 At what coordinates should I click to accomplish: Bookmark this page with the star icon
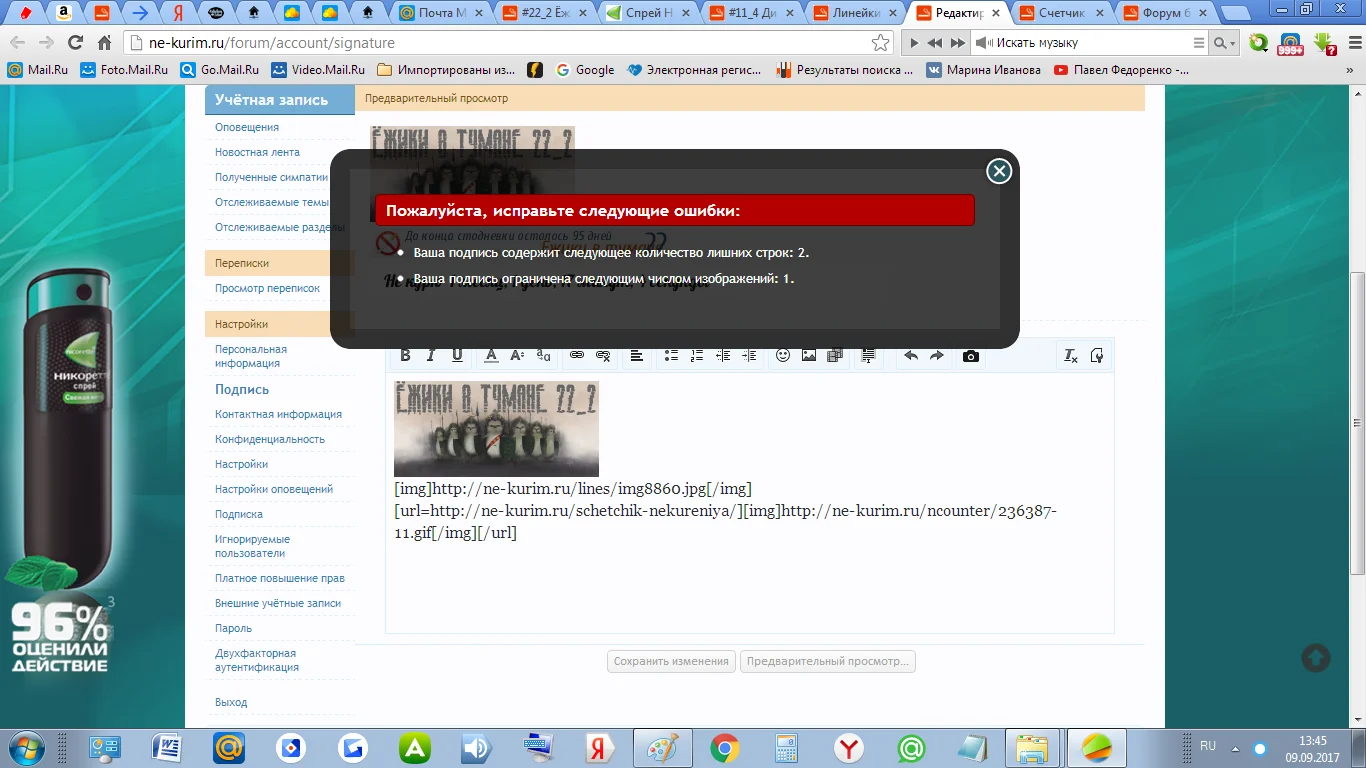pyautogui.click(x=880, y=43)
